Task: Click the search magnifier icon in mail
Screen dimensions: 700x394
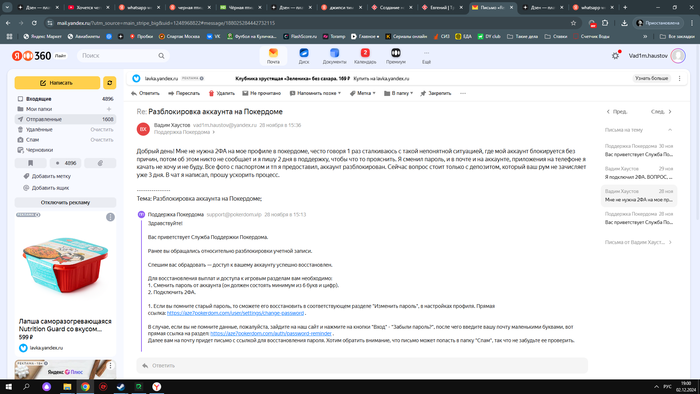Action: coord(161,56)
